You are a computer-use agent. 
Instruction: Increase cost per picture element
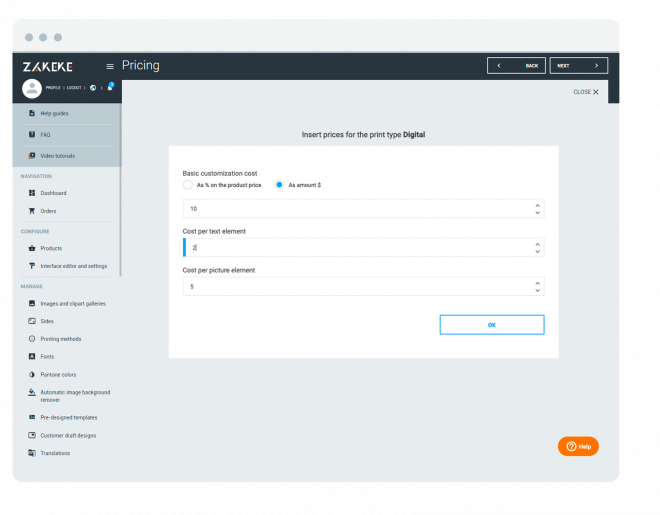click(x=538, y=283)
